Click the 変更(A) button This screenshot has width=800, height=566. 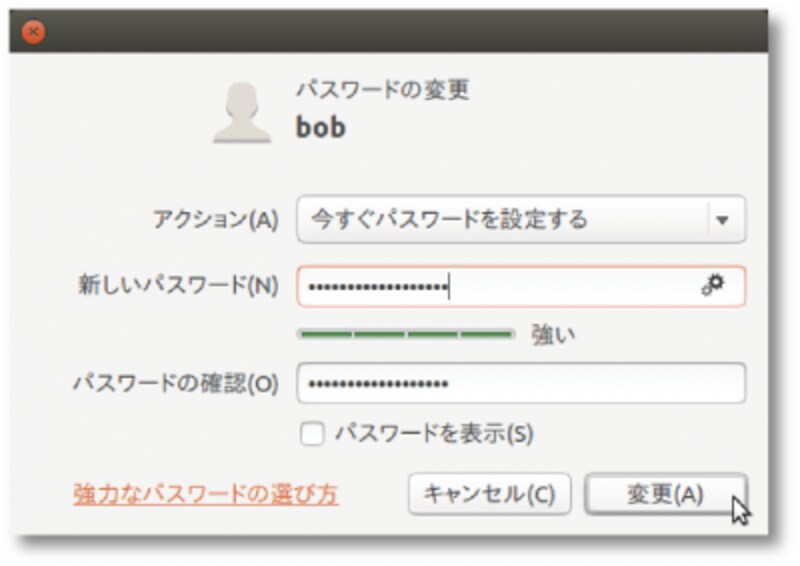coord(665,494)
